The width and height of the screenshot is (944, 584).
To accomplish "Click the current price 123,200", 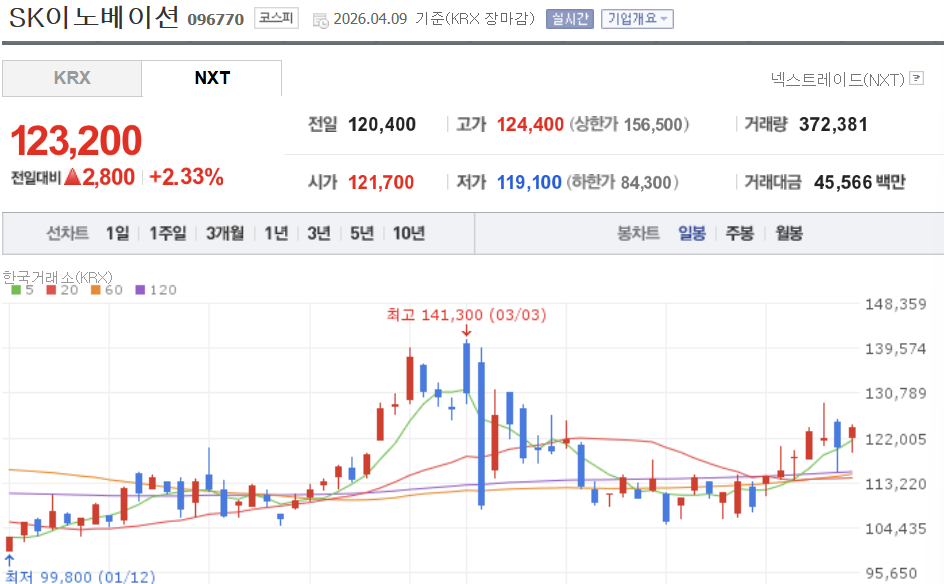I will click(76, 140).
